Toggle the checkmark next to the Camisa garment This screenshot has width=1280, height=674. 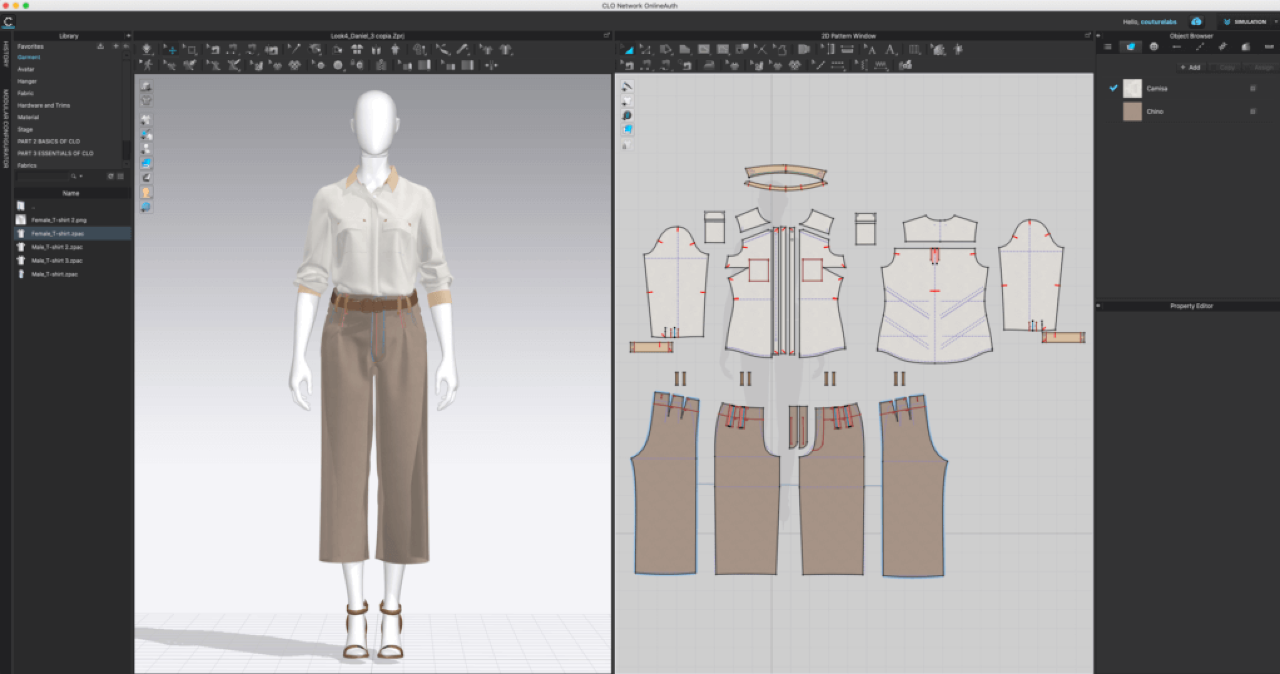pyautogui.click(x=1113, y=88)
